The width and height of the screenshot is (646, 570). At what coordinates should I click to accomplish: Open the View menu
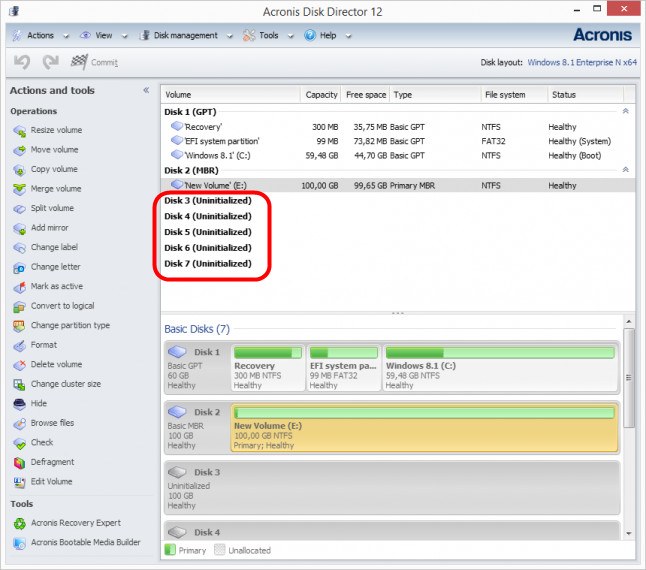point(103,35)
